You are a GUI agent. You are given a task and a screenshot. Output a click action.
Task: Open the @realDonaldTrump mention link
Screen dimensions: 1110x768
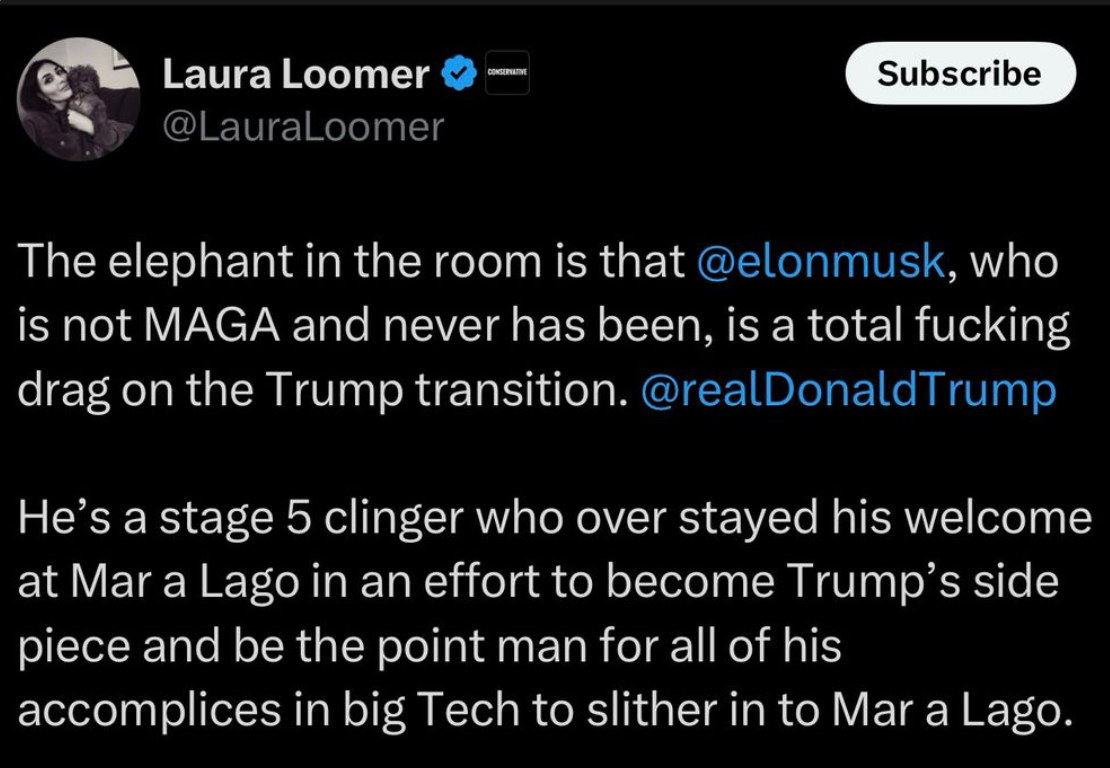click(847, 390)
